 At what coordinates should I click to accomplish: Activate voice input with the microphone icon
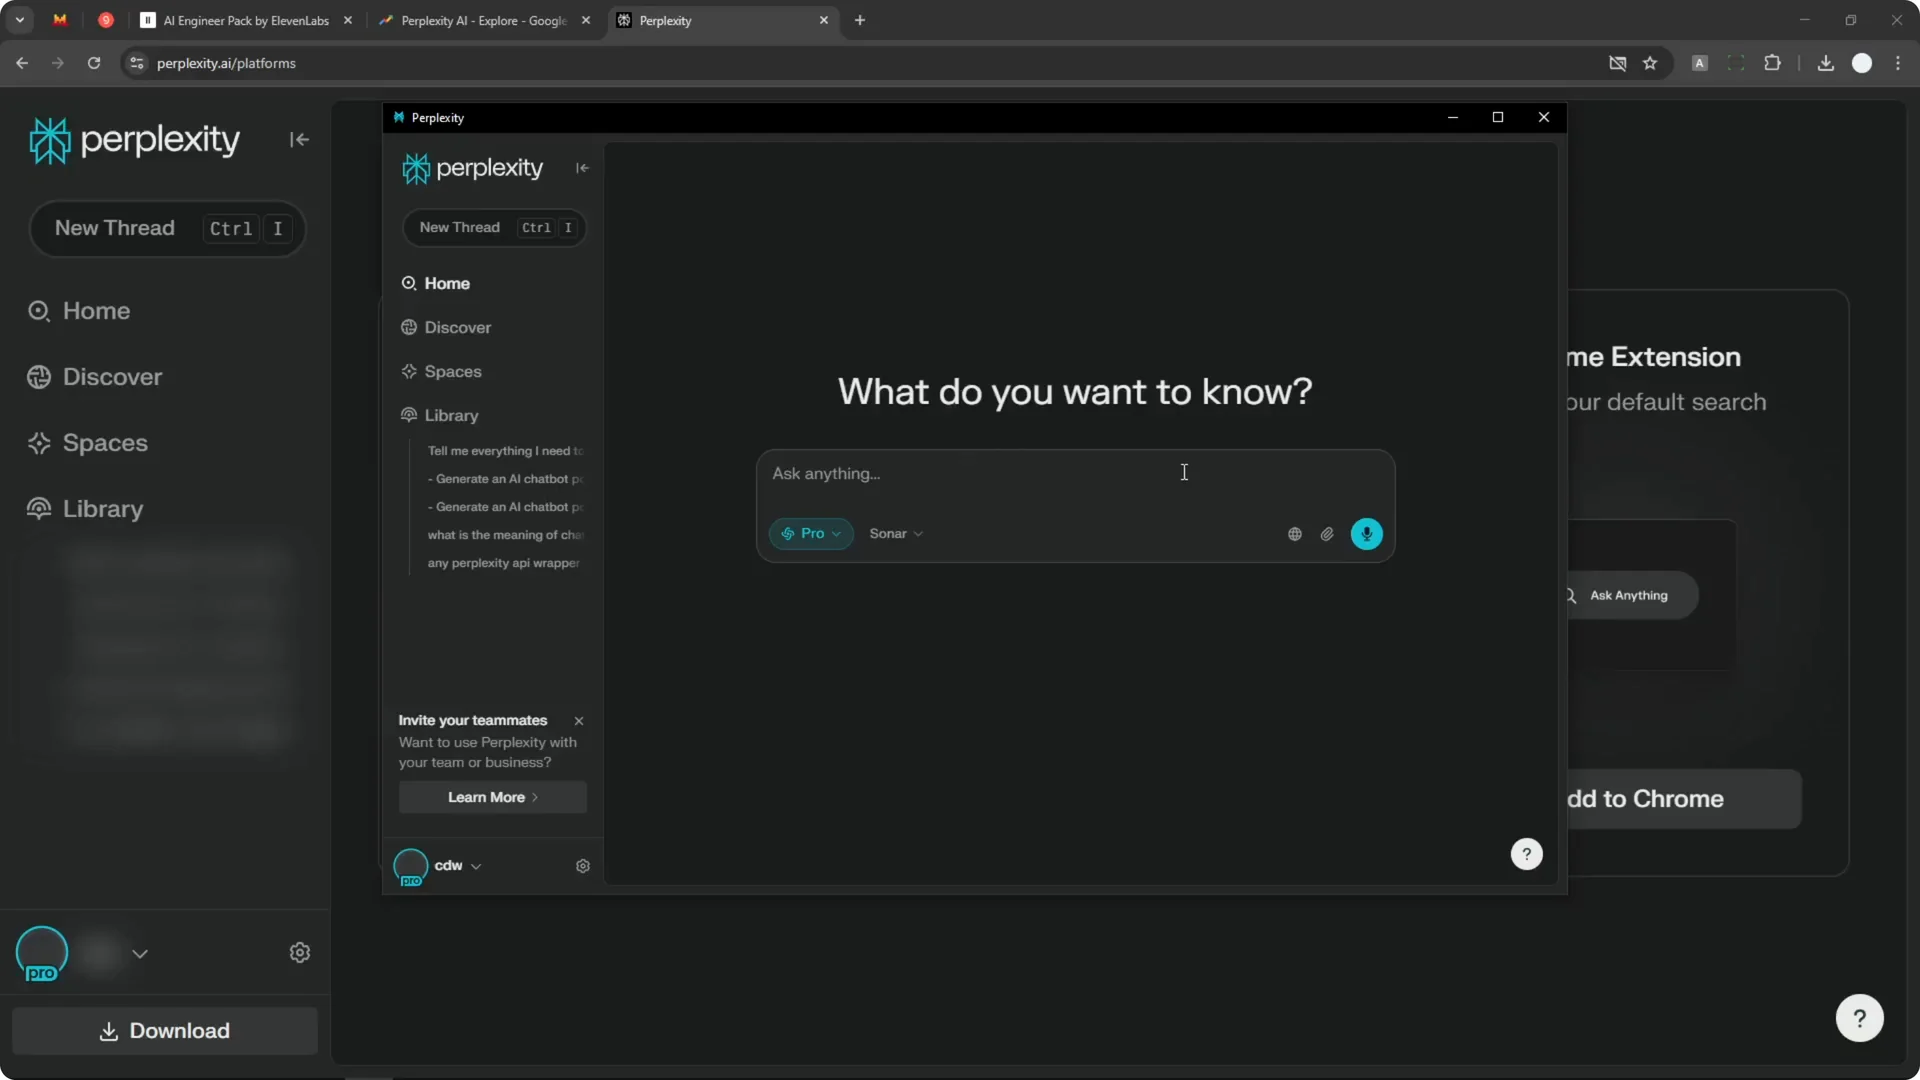point(1366,533)
